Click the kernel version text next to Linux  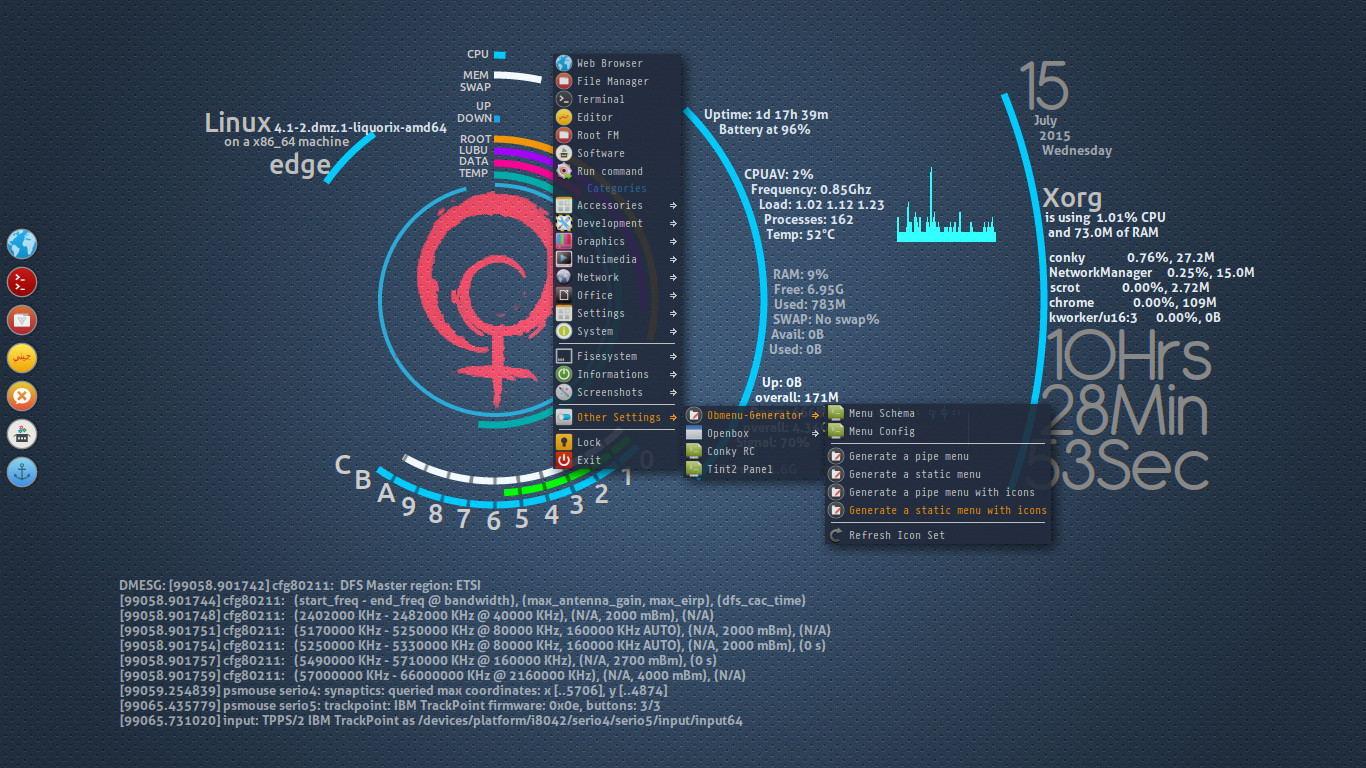361,128
